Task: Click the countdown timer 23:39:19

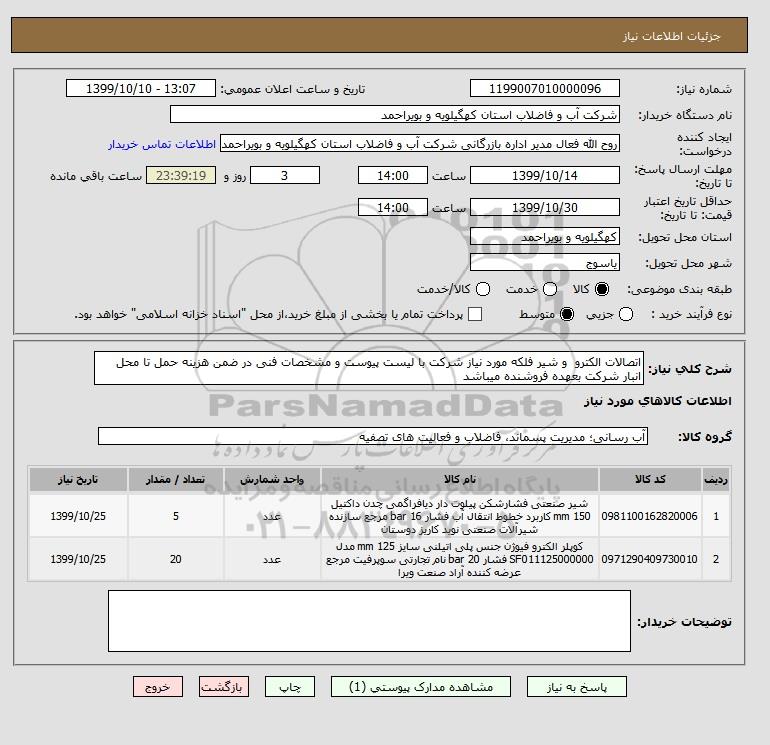Action: pyautogui.click(x=181, y=175)
